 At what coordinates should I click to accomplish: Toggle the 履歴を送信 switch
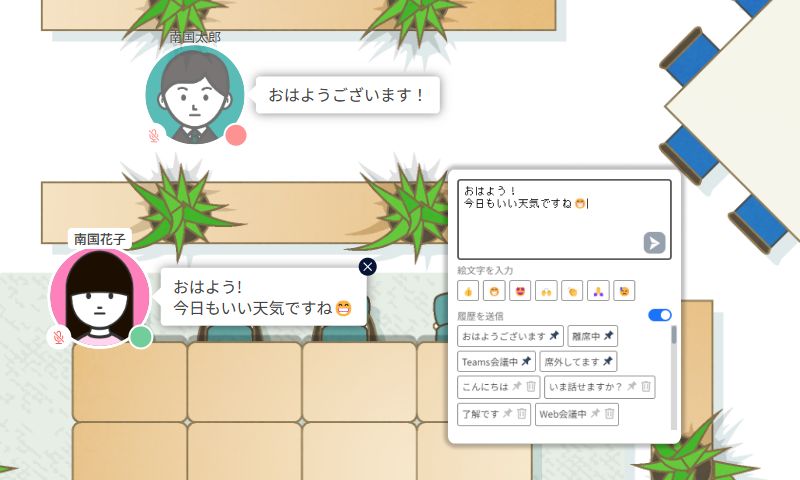660,315
